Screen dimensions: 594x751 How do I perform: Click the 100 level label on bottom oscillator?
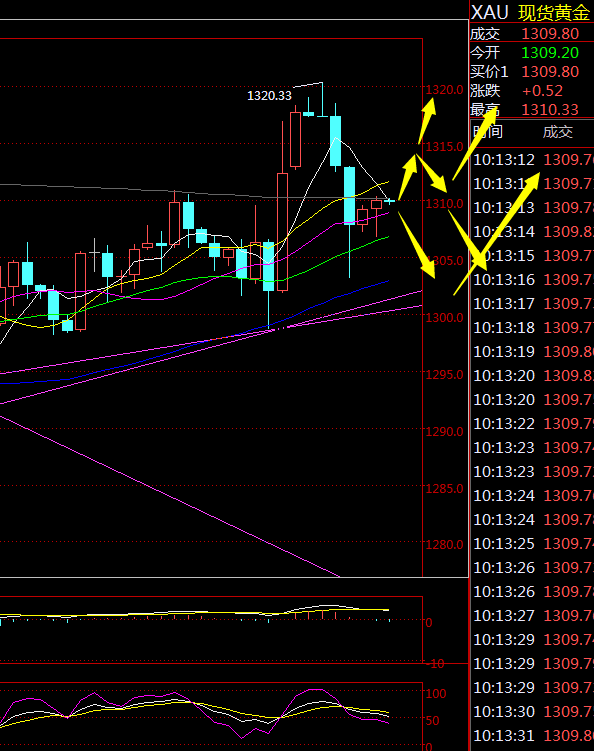[435, 694]
